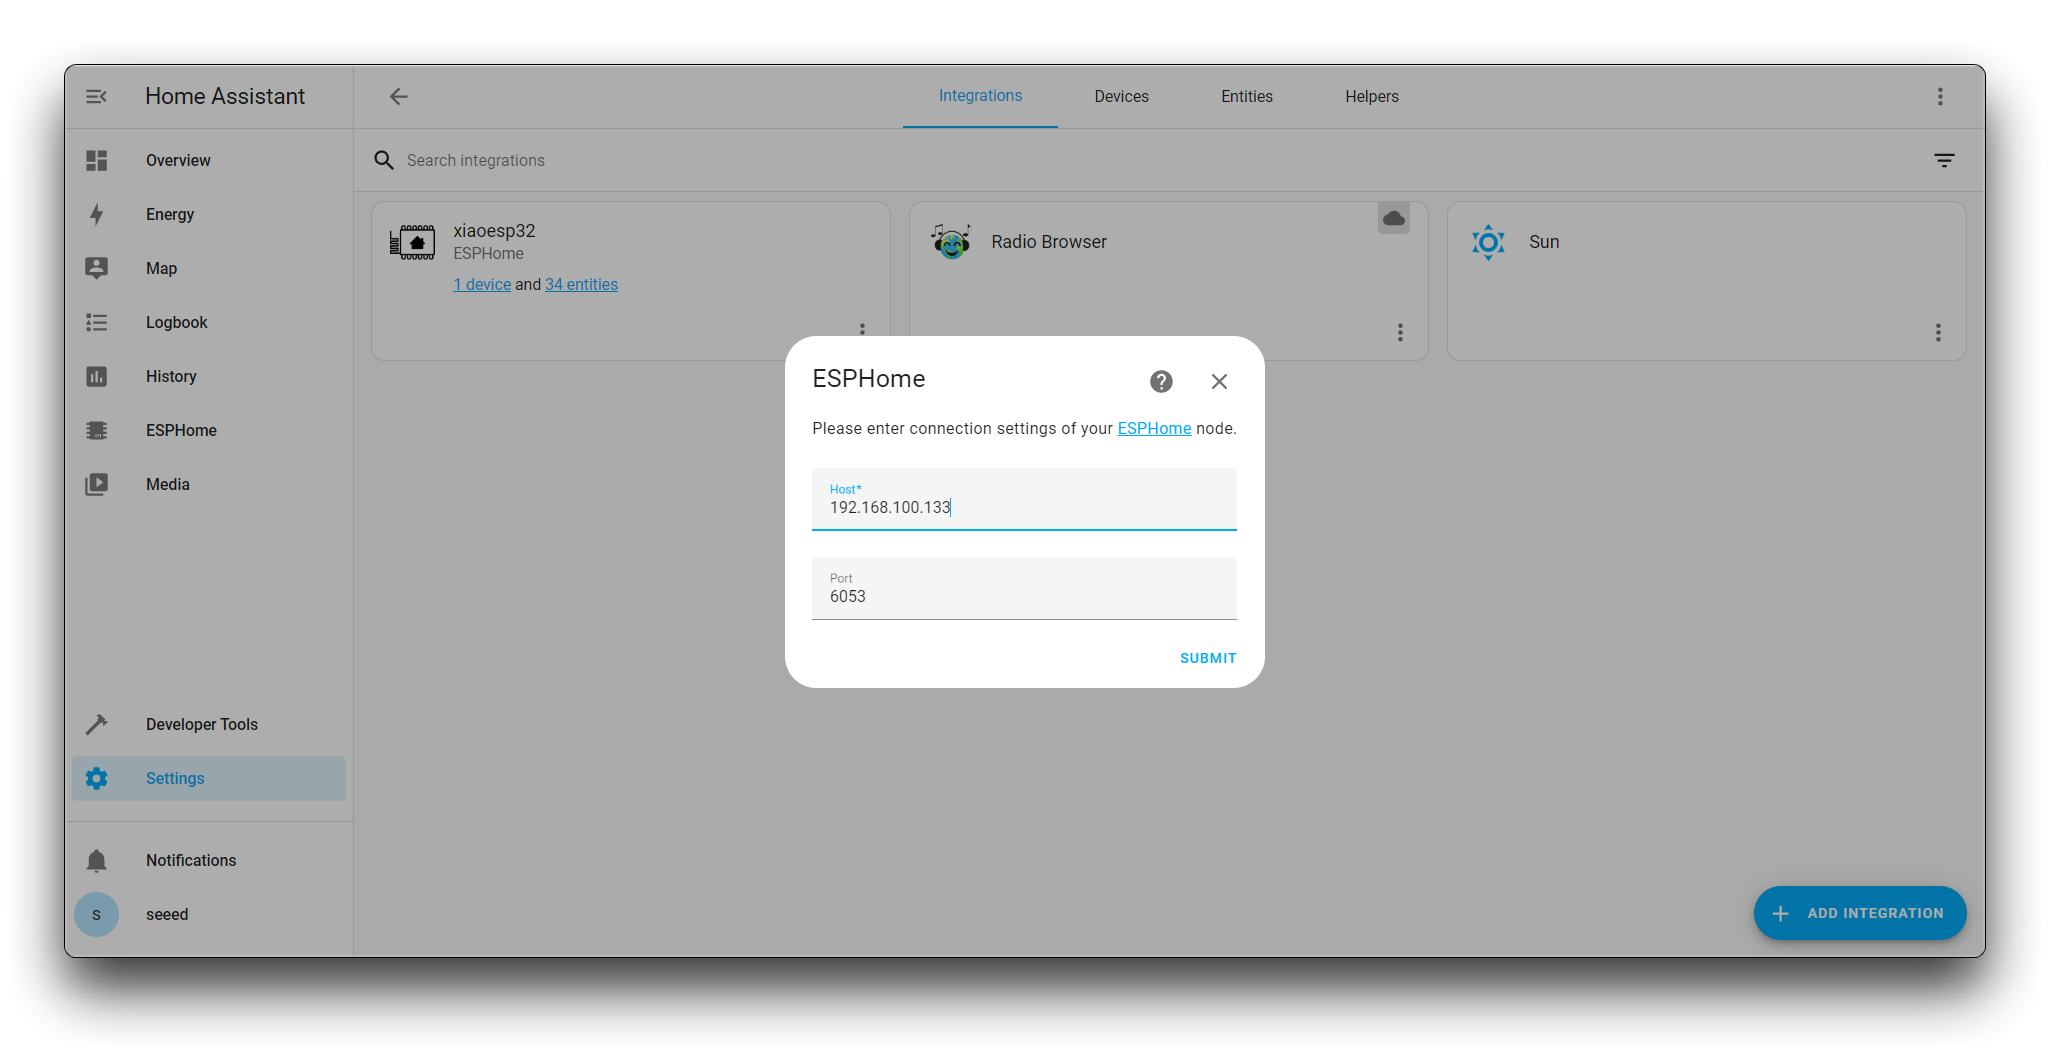Click the Port input field
This screenshot has width=2050, height=1054.
(x=1024, y=588)
